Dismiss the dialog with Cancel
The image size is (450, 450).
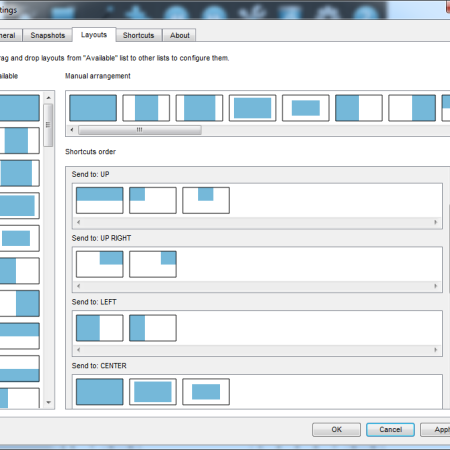pos(390,430)
